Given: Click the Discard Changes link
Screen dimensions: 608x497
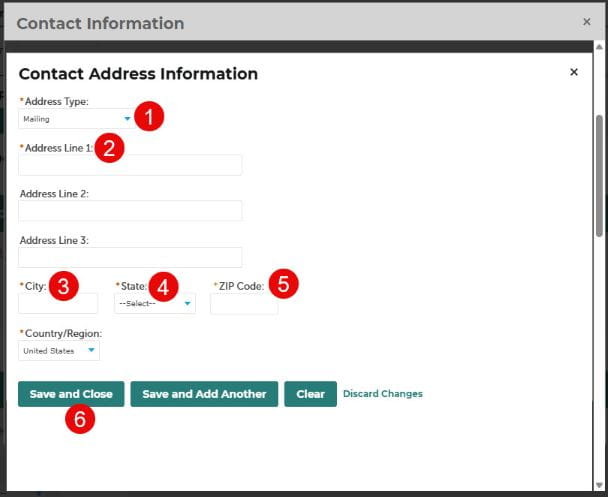Looking at the screenshot, I should pyautogui.click(x=383, y=393).
